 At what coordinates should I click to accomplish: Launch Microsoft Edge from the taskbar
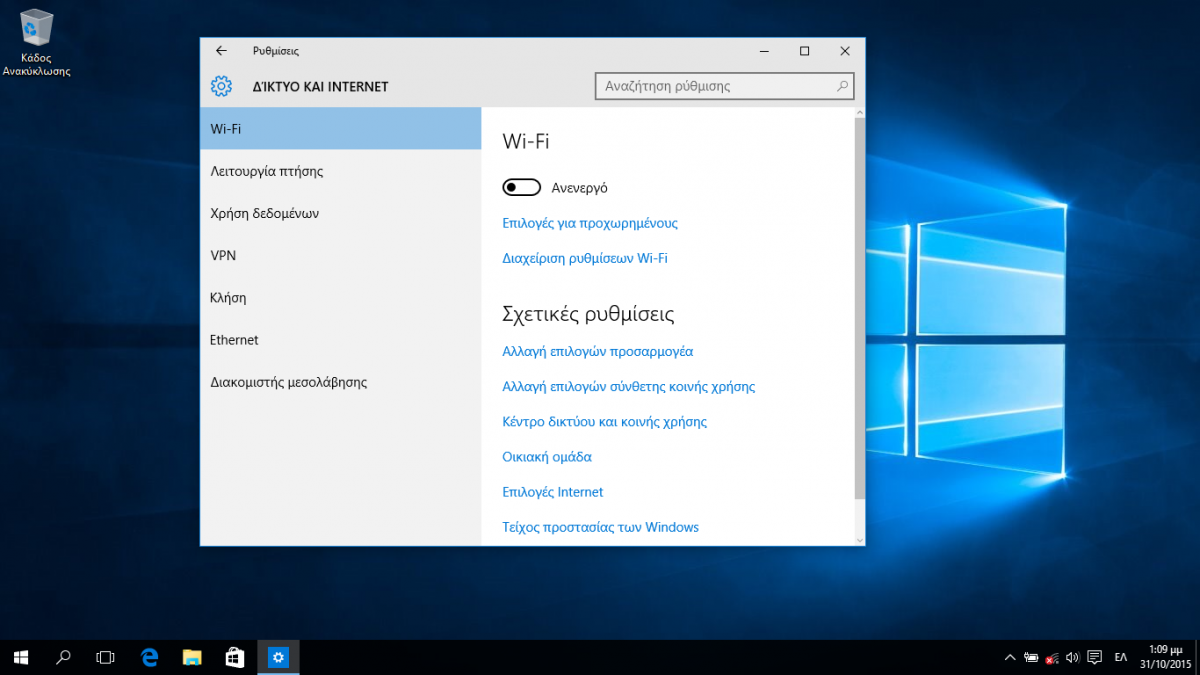[150, 657]
